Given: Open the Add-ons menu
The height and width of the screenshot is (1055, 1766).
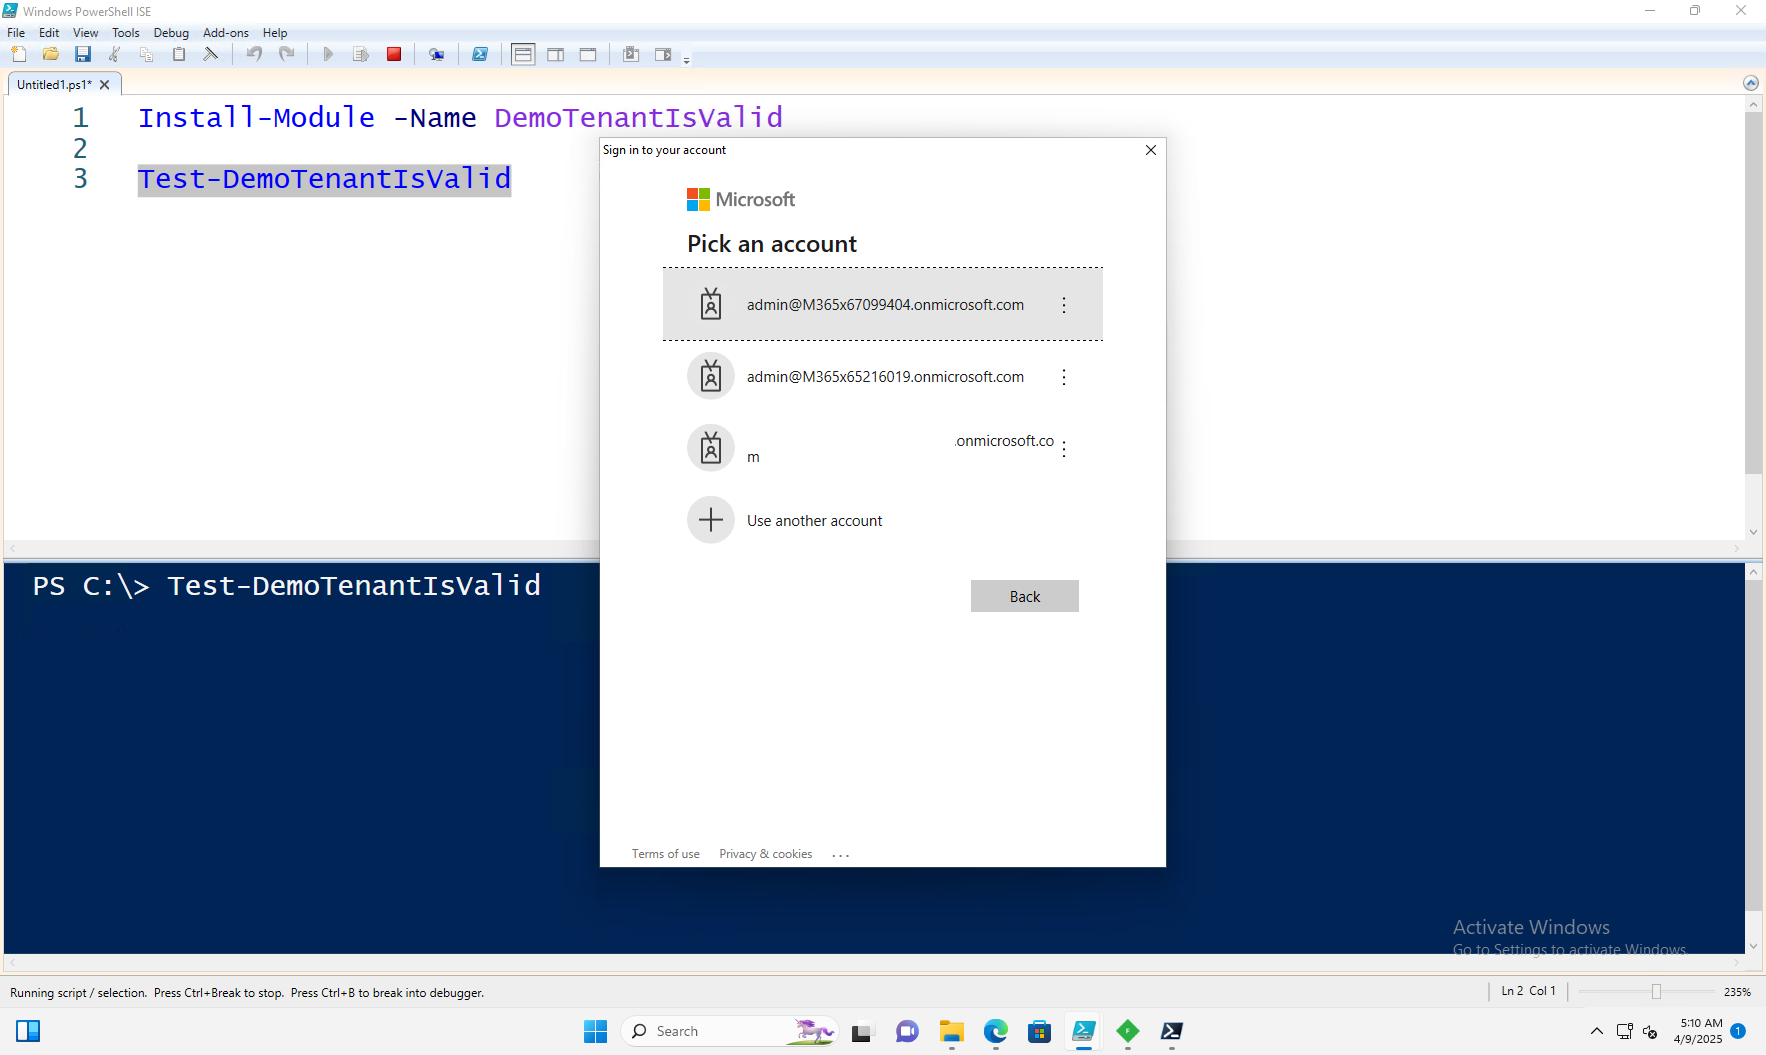Looking at the screenshot, I should click(x=226, y=33).
